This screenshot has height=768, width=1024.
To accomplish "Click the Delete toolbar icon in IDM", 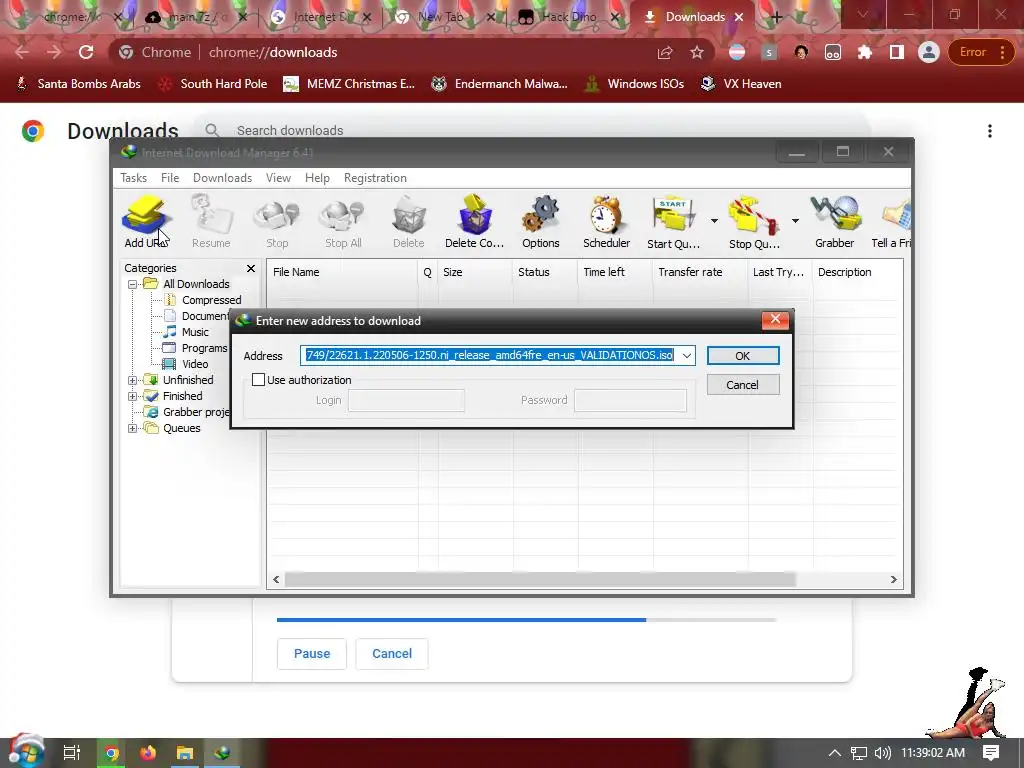I will [408, 221].
